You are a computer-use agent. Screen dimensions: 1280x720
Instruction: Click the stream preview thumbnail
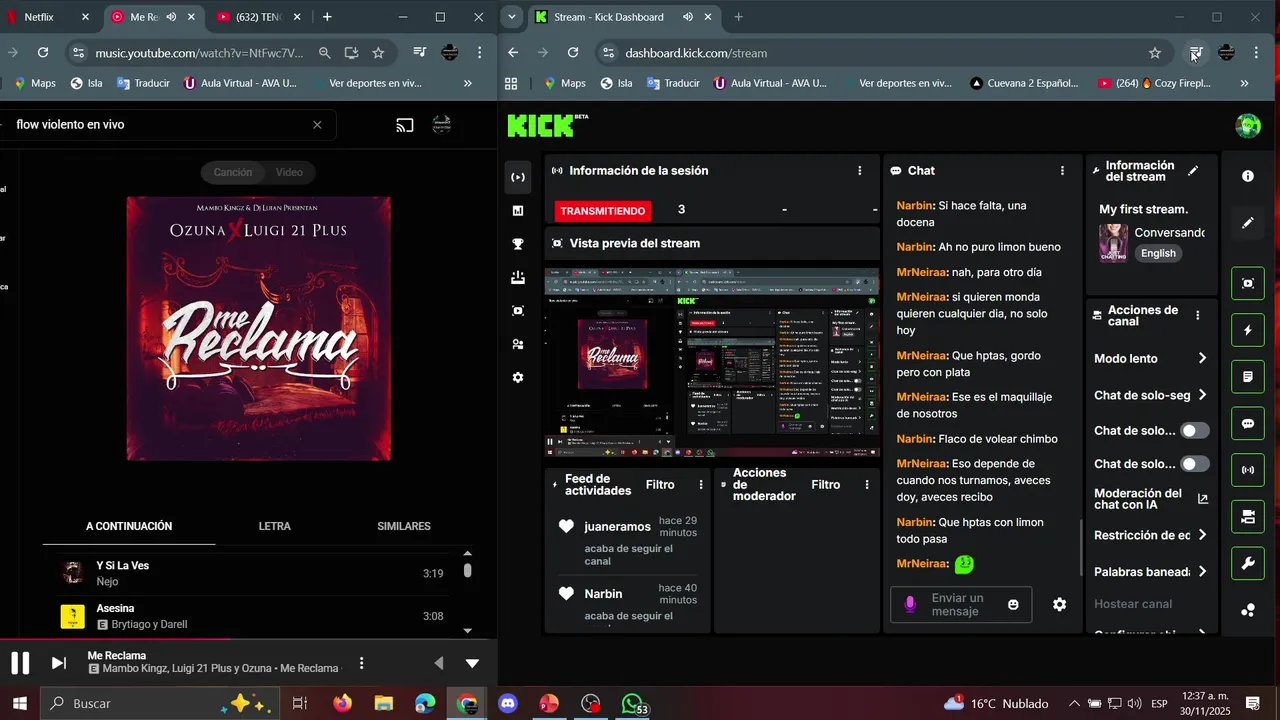712,361
